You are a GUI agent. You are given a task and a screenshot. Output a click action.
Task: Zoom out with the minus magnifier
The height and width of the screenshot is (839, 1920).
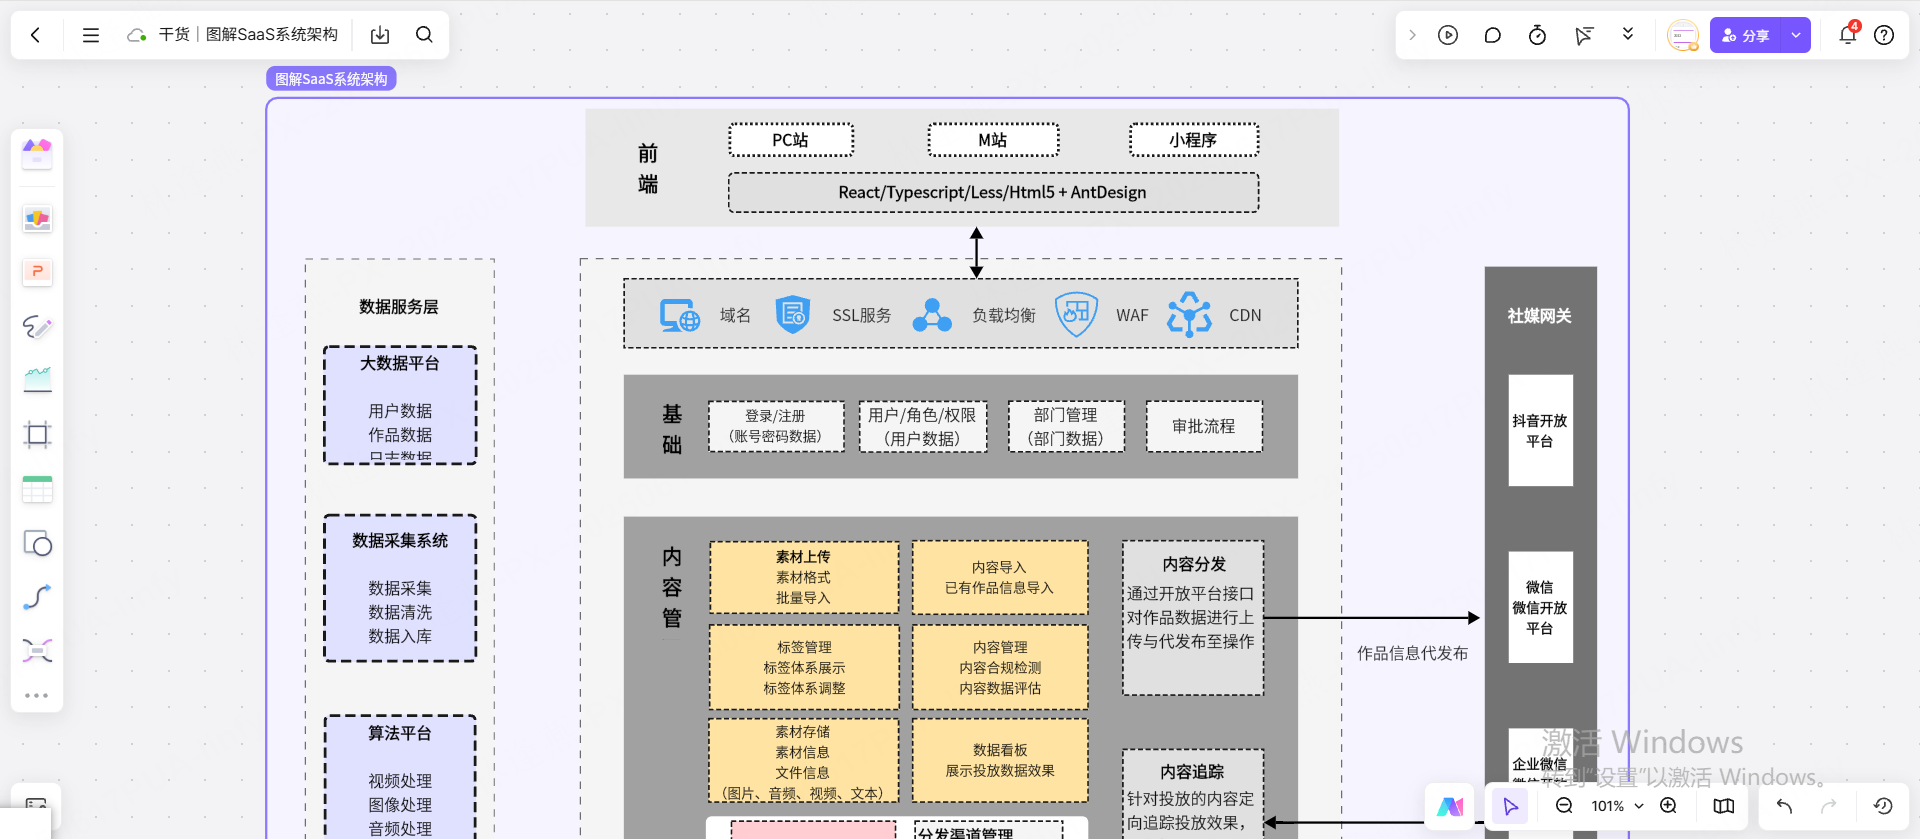[1565, 806]
